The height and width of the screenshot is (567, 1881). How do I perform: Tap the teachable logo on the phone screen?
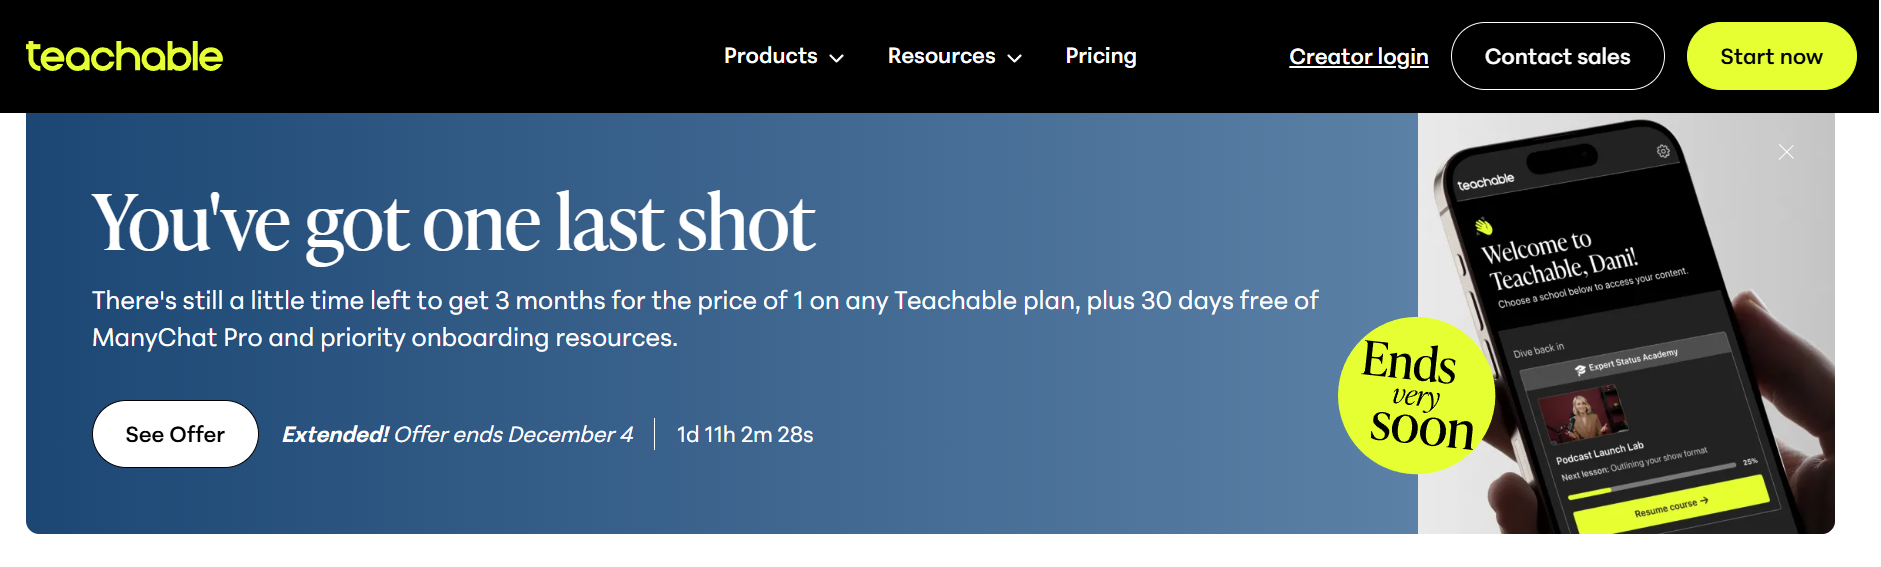(x=1485, y=181)
